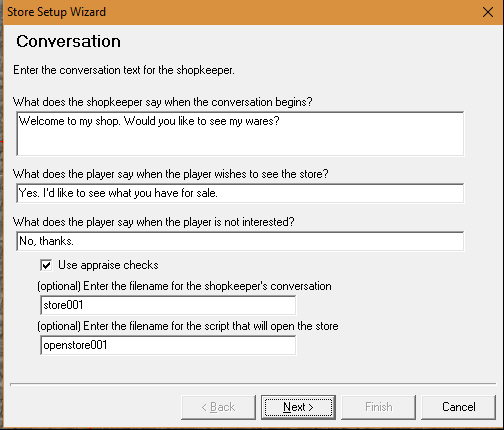Screen dimensions: 504x430
Task: Focus the 'Yes. I'd like to see' field
Action: click(240, 193)
